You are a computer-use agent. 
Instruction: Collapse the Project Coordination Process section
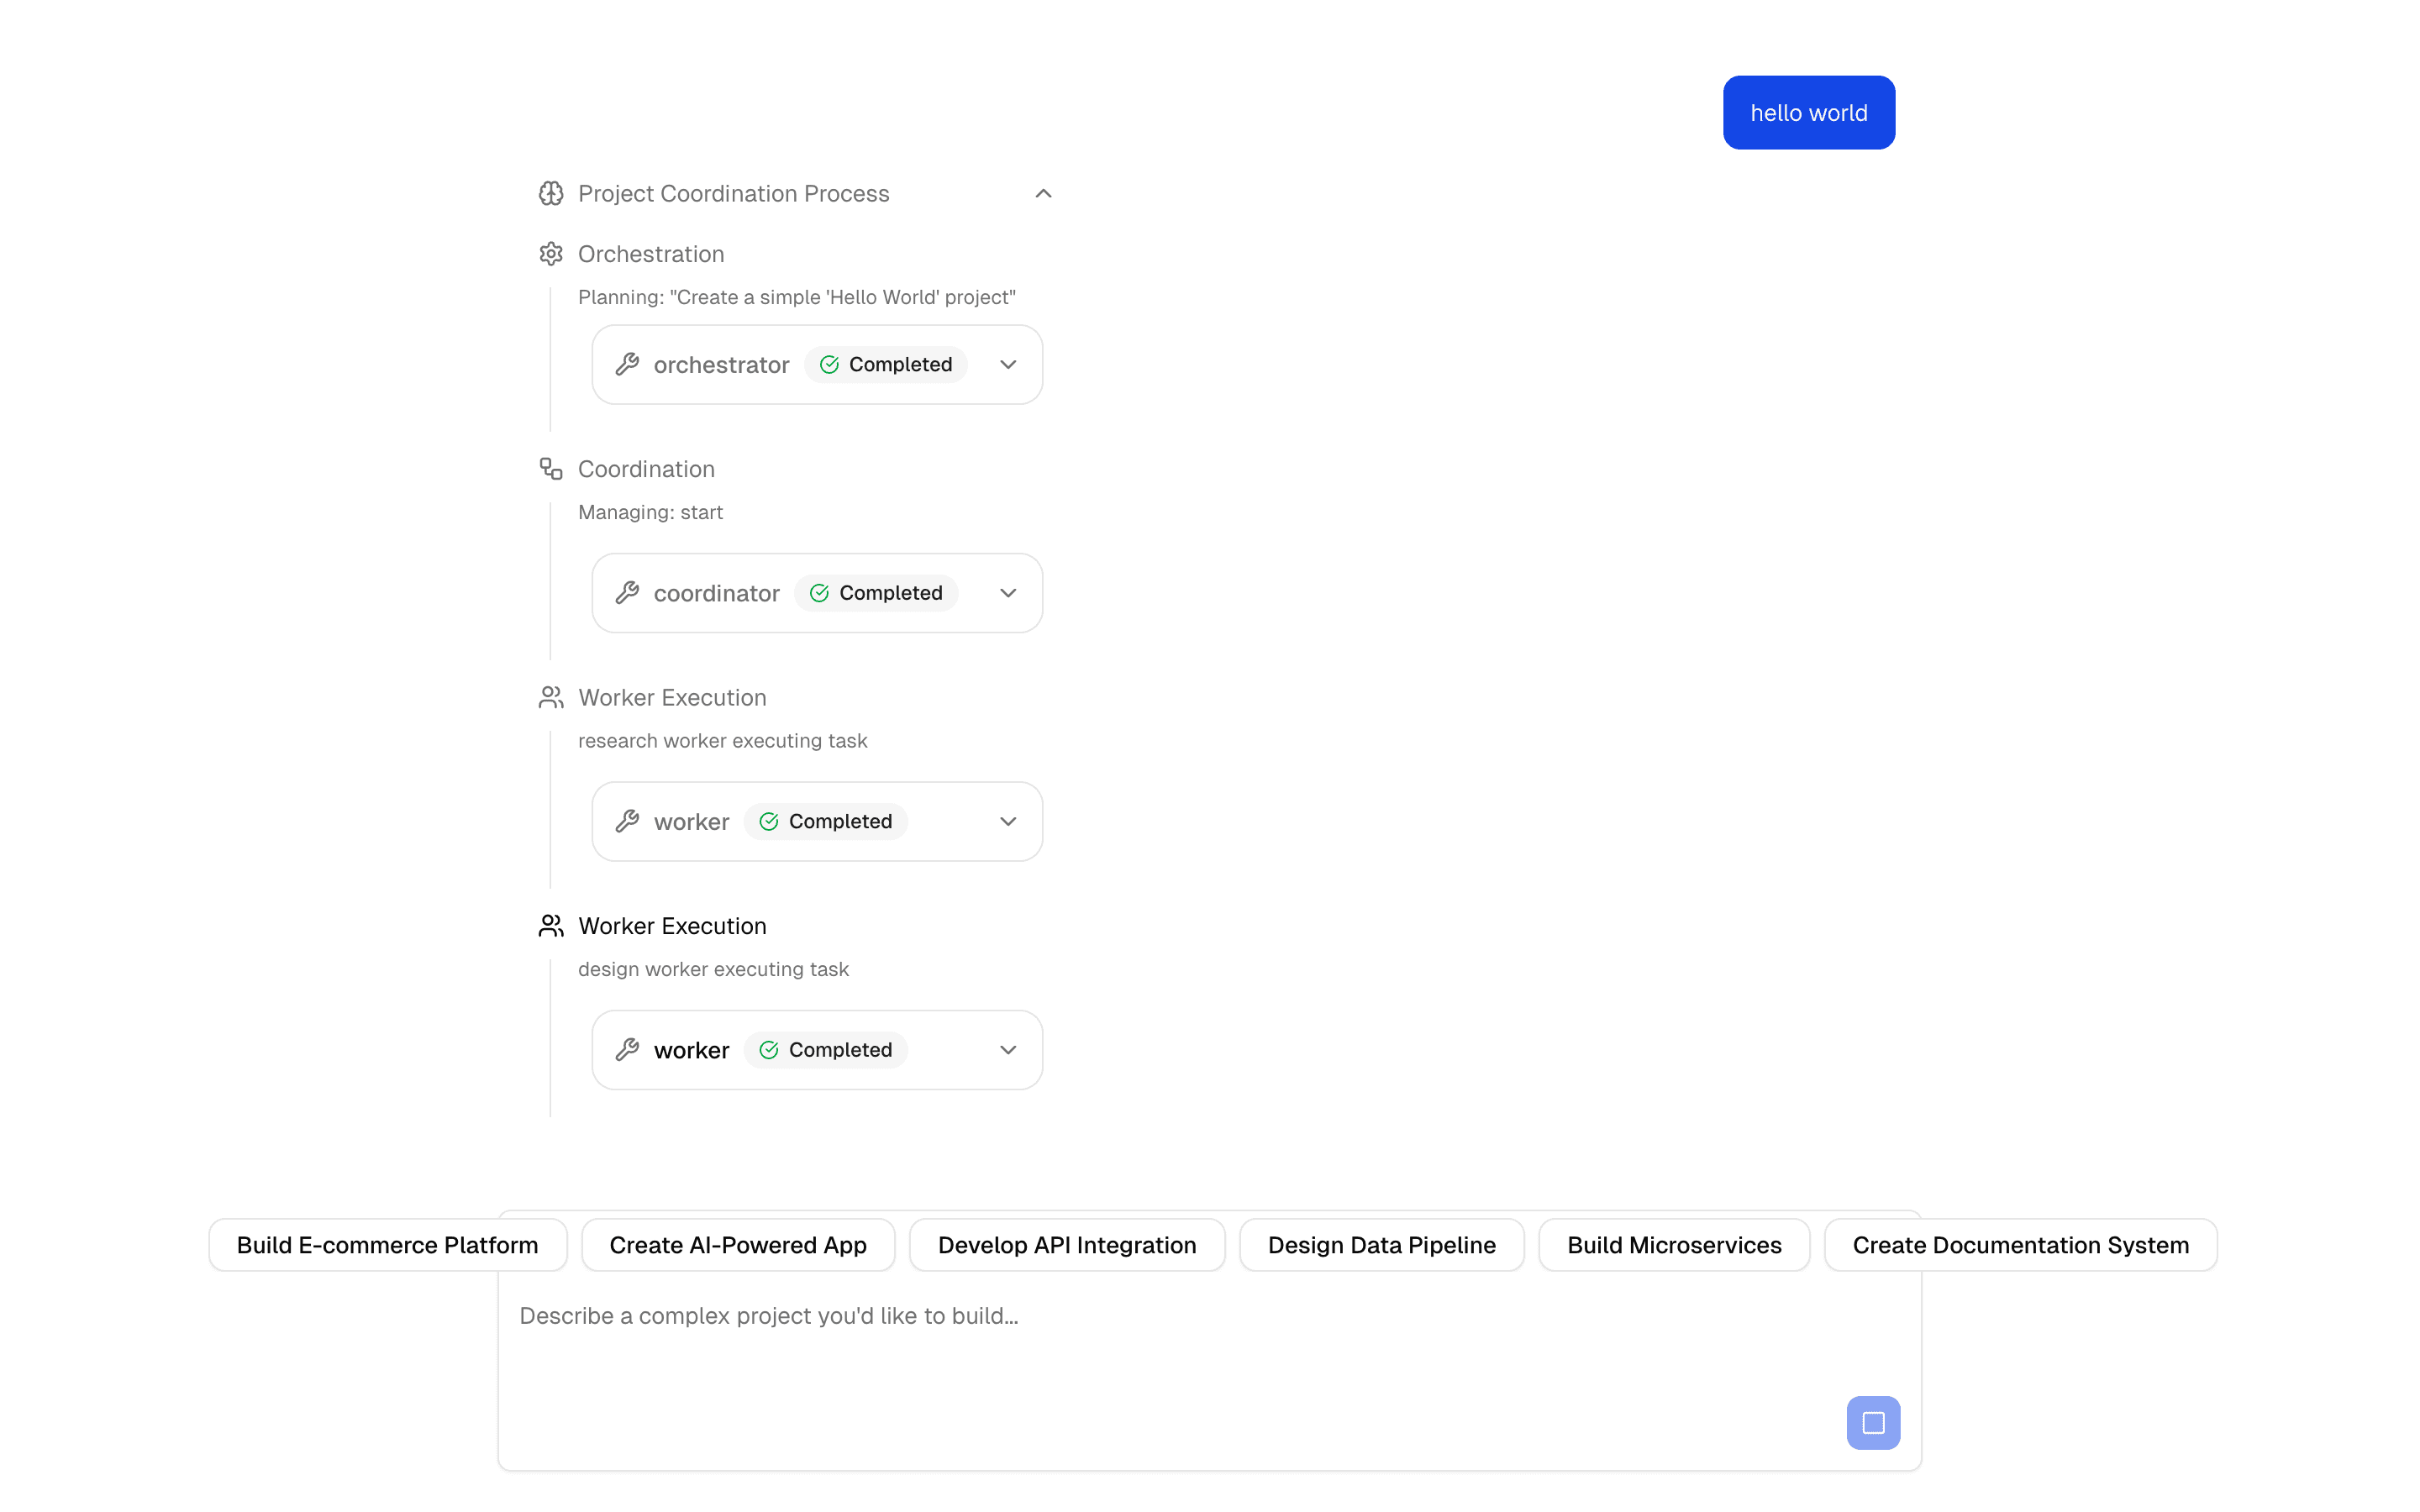1043,193
